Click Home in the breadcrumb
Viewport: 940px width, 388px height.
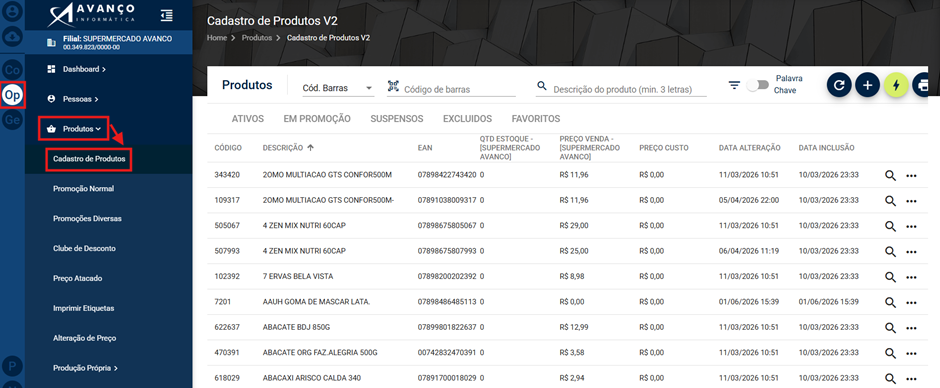(216, 37)
